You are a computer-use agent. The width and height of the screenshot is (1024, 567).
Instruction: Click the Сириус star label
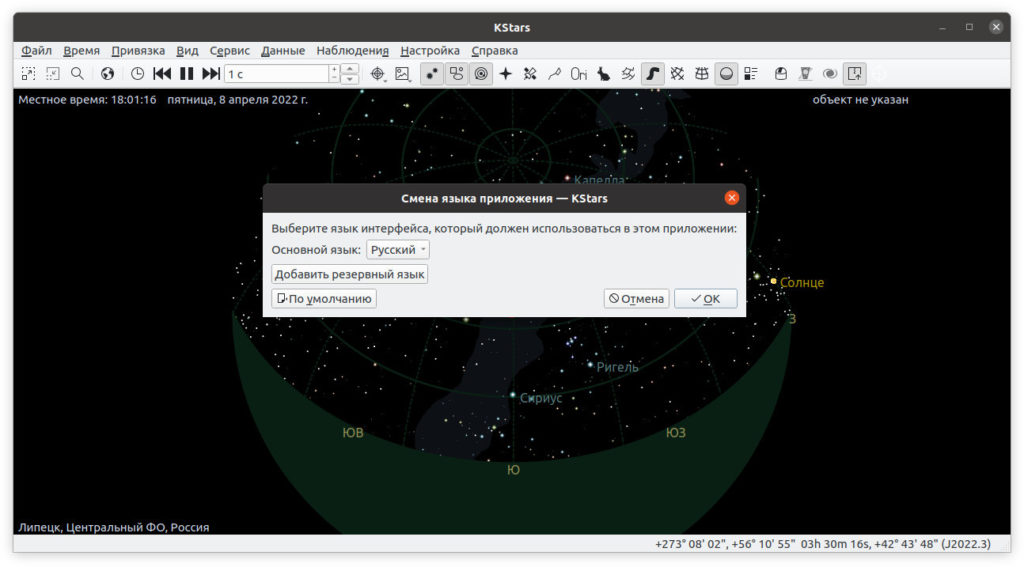click(541, 398)
